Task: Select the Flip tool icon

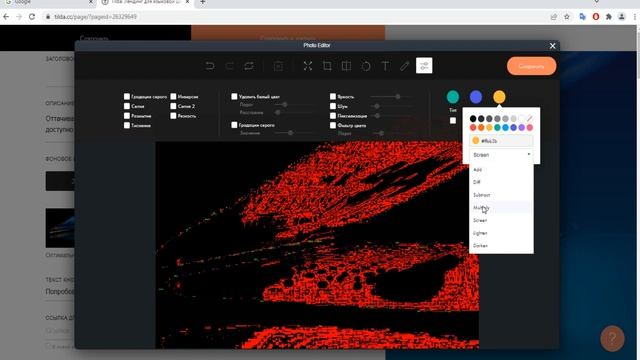Action: 346,66
